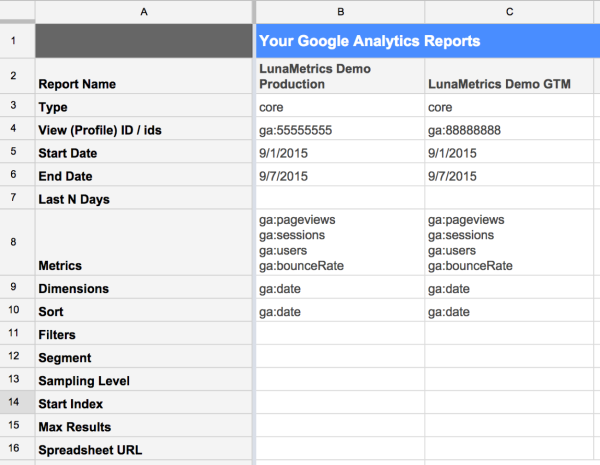The height and width of the screenshot is (465, 600).
Task: Select empty Spreadsheet URL cell in column B
Action: point(340,448)
